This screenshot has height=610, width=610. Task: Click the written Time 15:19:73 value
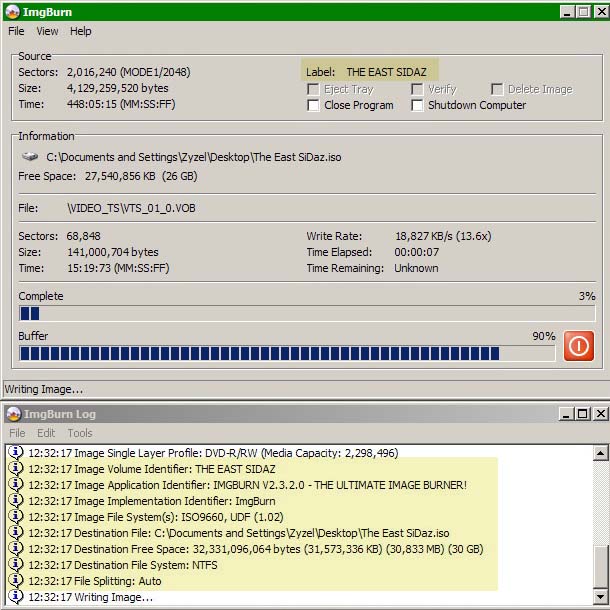pos(118,268)
